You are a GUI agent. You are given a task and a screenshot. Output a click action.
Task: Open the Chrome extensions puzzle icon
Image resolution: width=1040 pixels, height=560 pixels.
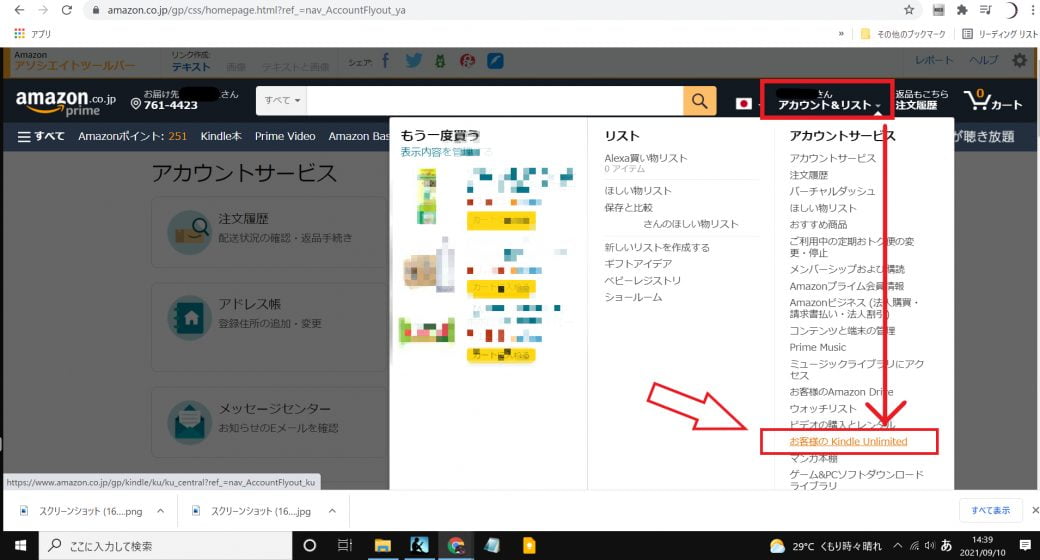pos(962,10)
